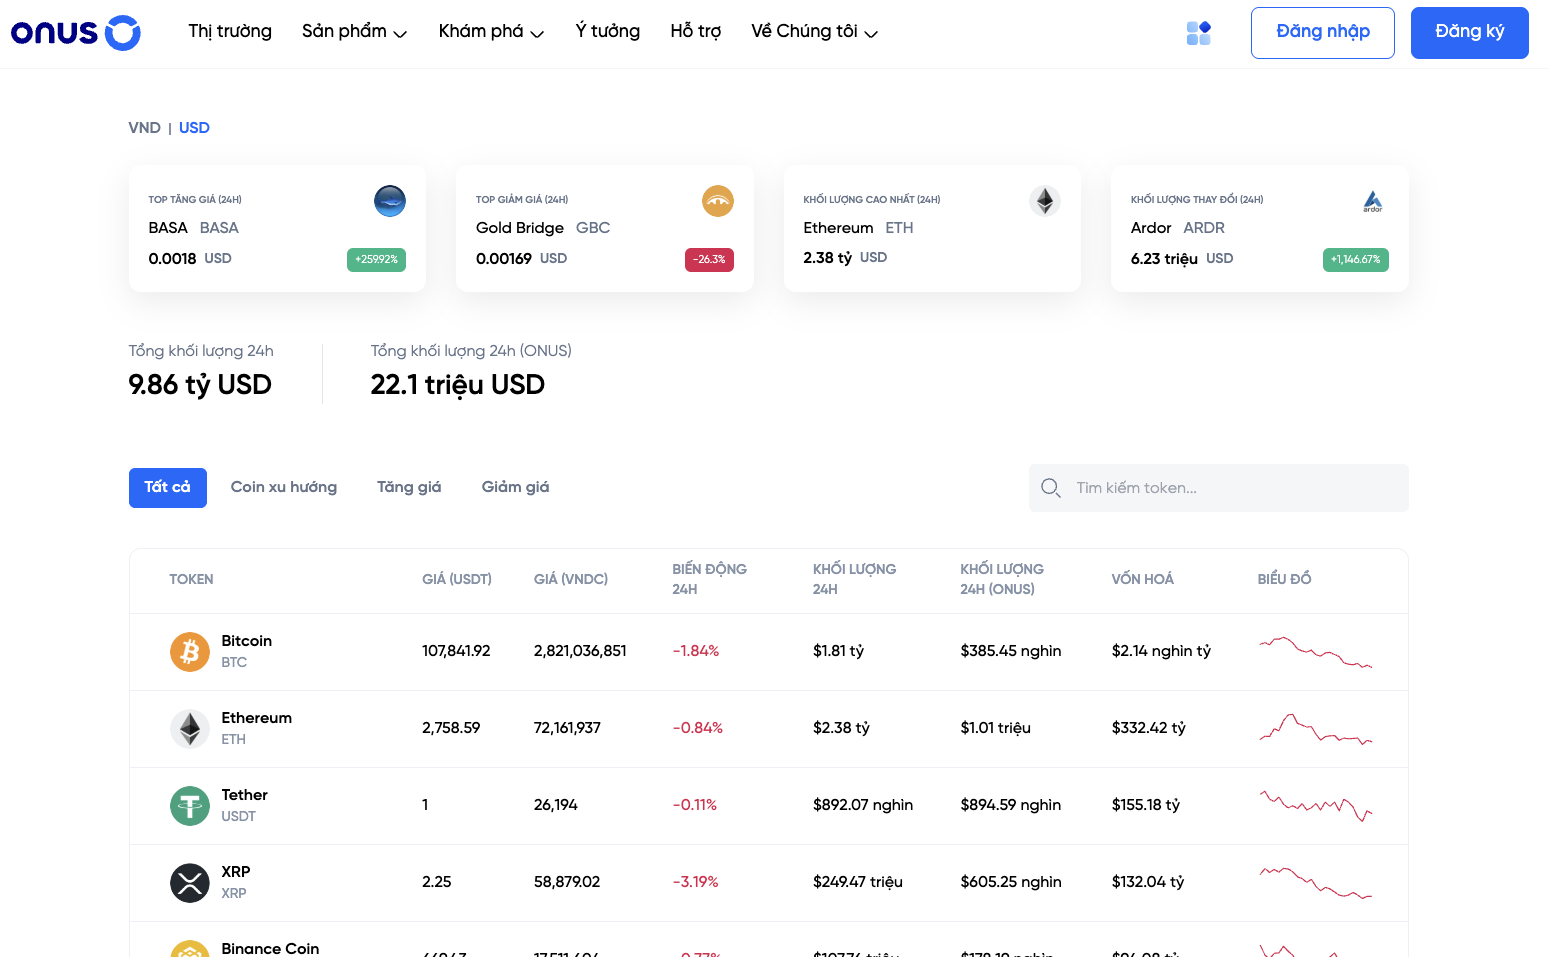Open Ethereum price sparkline chart

click(1315, 729)
